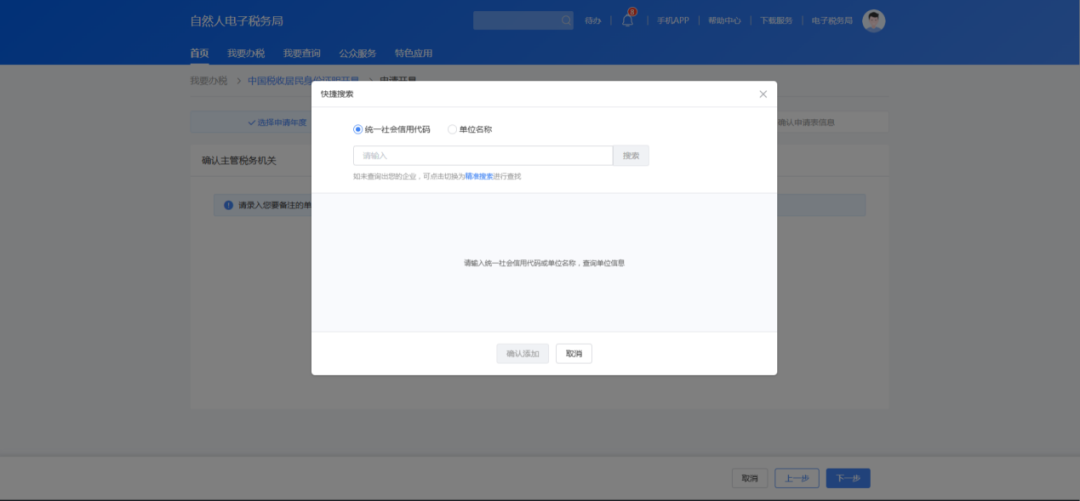This screenshot has height=501, width=1080.
Task: Click the blue 下一步 button
Action: coord(847,478)
